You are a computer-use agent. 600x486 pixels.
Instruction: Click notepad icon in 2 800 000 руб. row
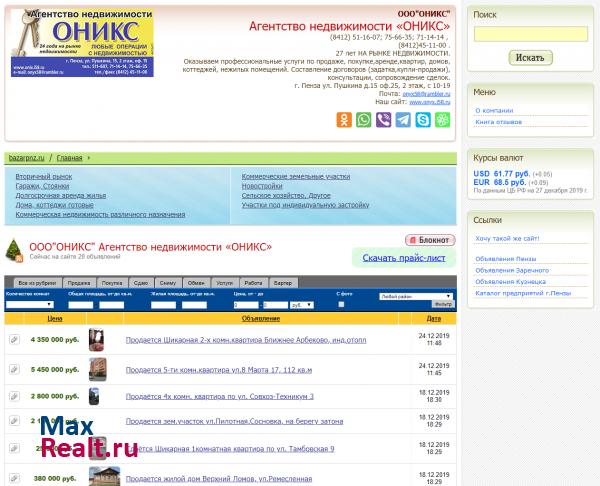(14, 396)
